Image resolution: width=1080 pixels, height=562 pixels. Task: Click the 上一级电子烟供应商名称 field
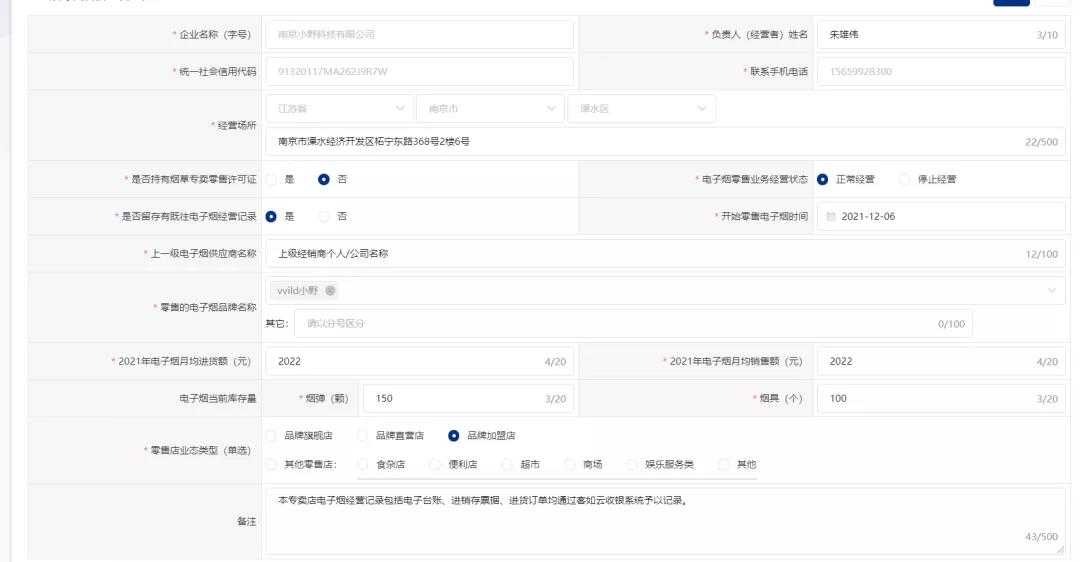click(665, 253)
